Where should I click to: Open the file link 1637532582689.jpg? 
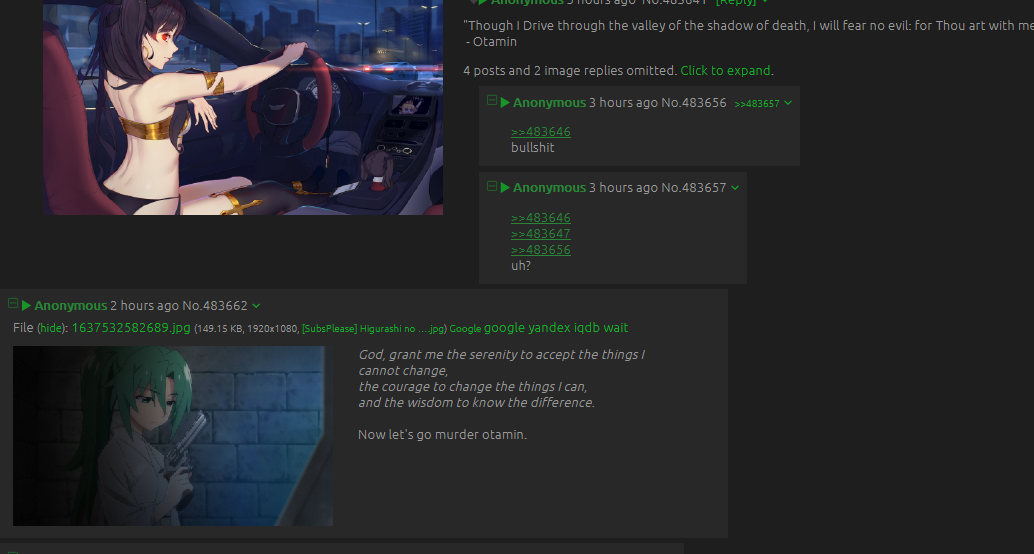131,328
